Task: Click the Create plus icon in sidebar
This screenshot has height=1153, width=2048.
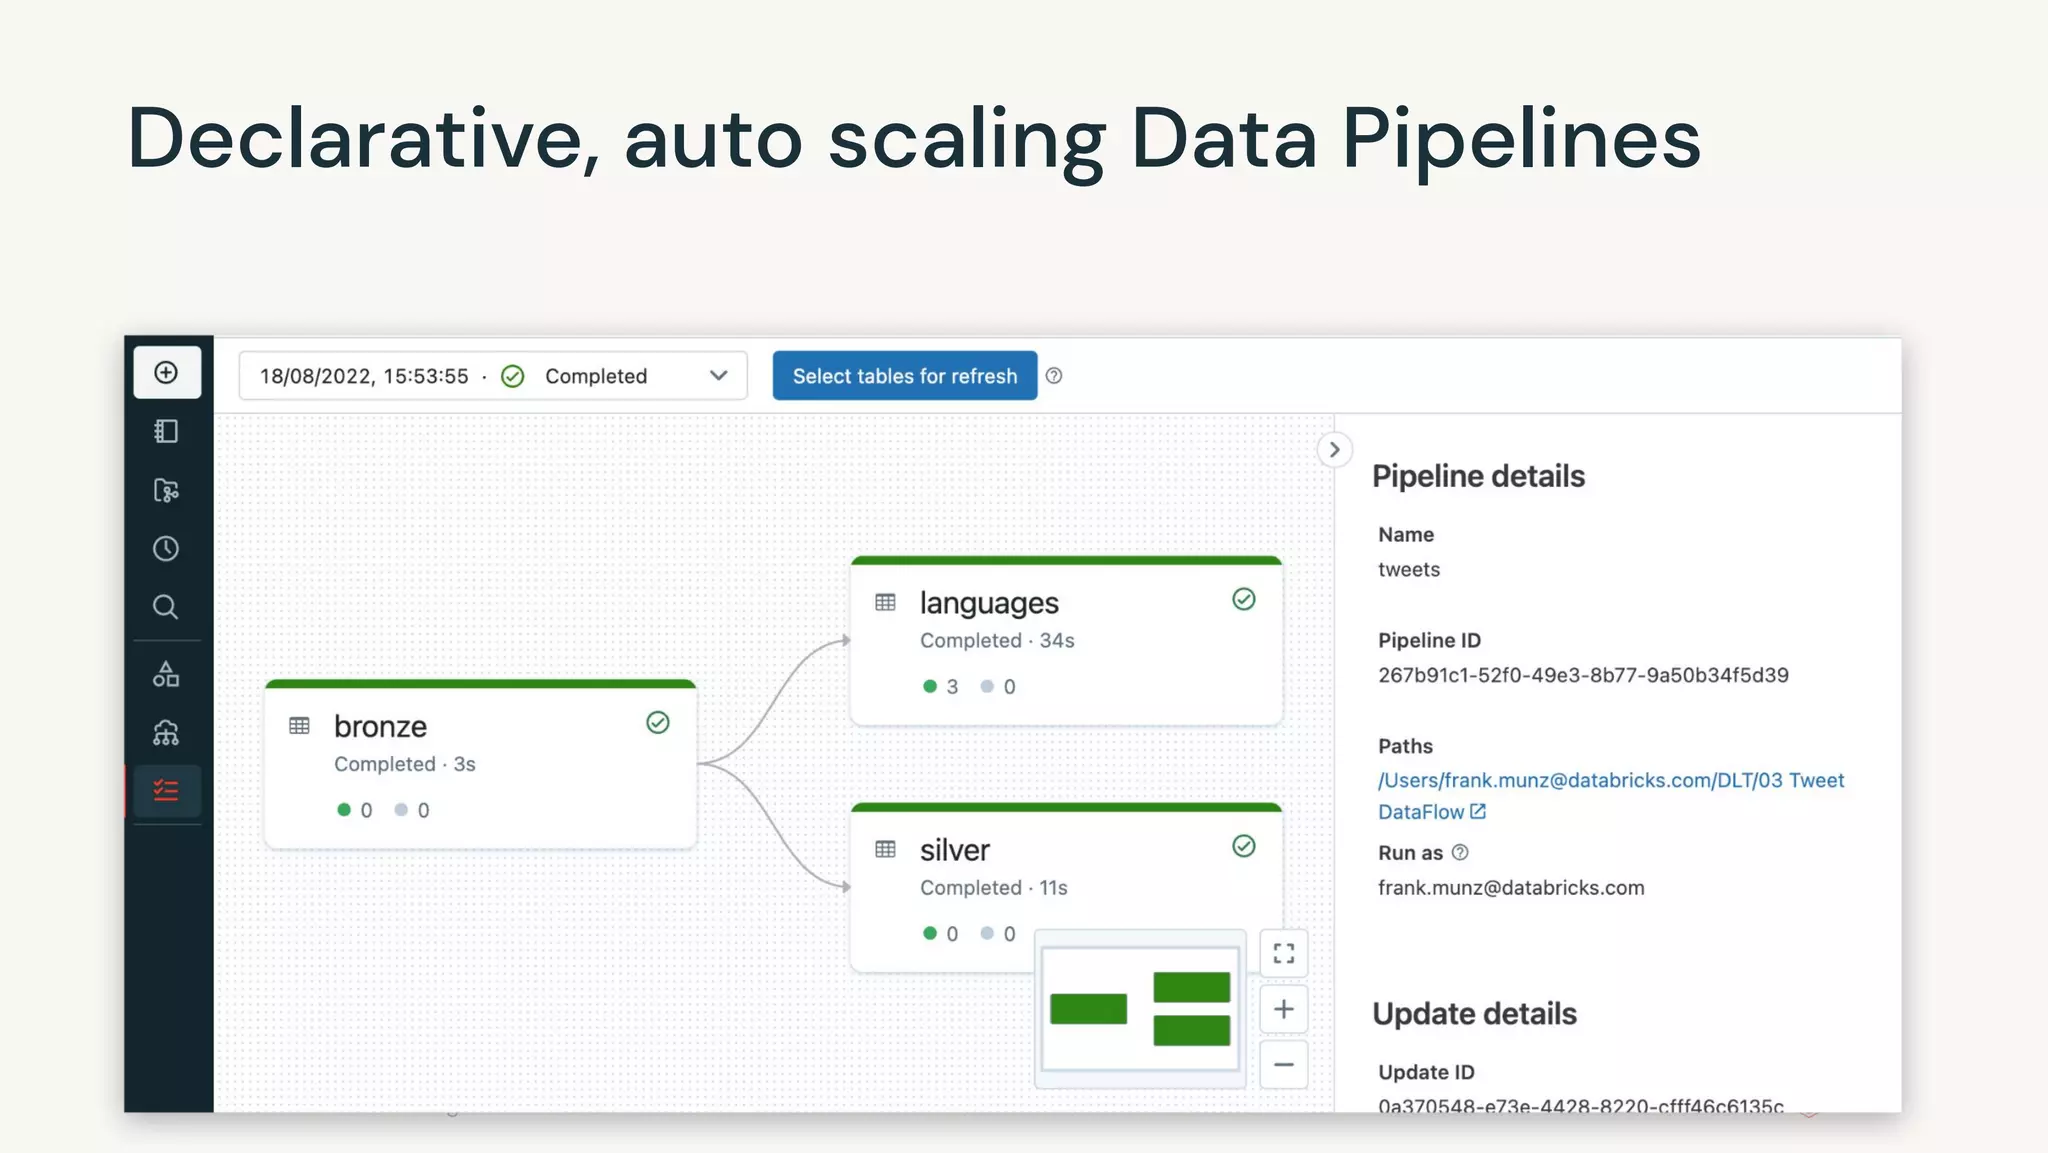Action: tap(167, 373)
